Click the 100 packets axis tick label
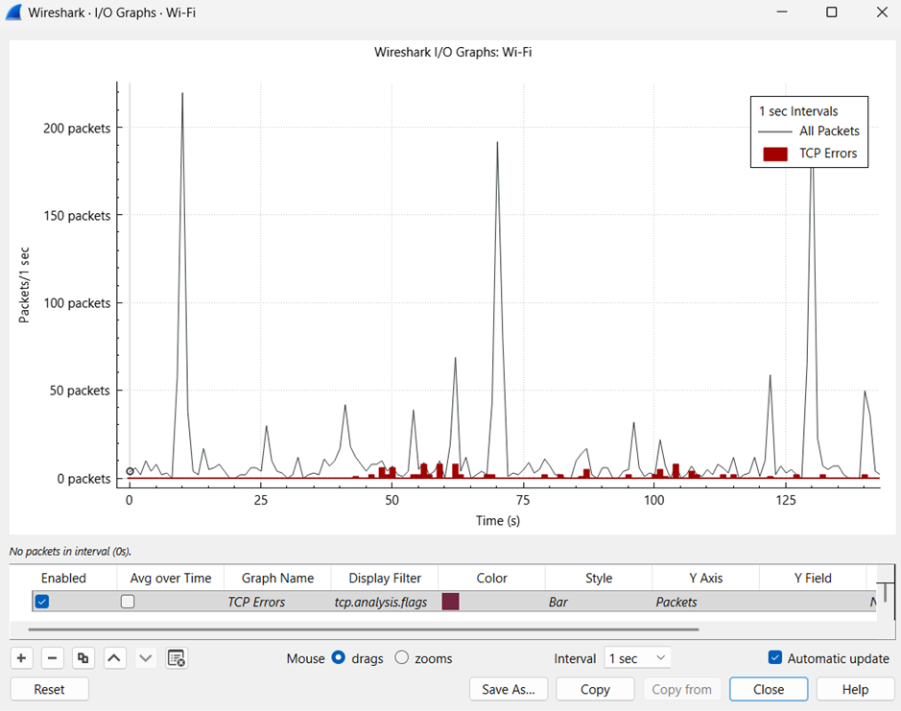This screenshot has height=711, width=901. [76, 303]
